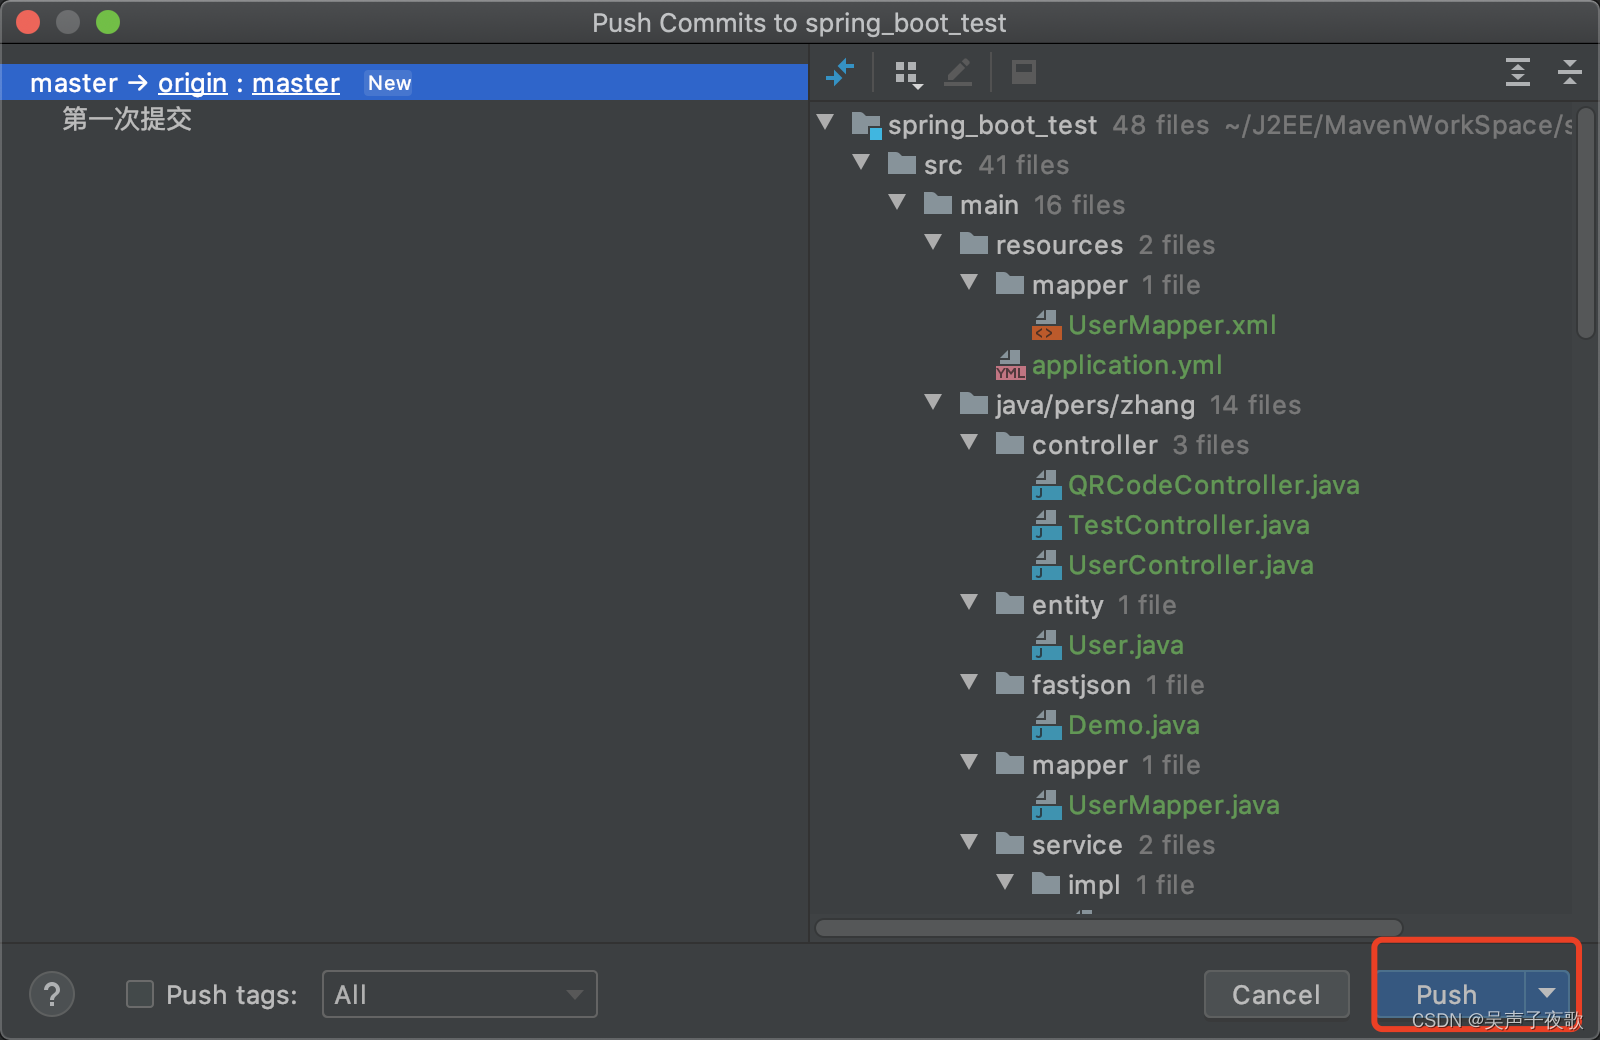Click the QRCodeController.java file icon
Image resolution: width=1600 pixels, height=1040 pixels.
click(x=1046, y=485)
